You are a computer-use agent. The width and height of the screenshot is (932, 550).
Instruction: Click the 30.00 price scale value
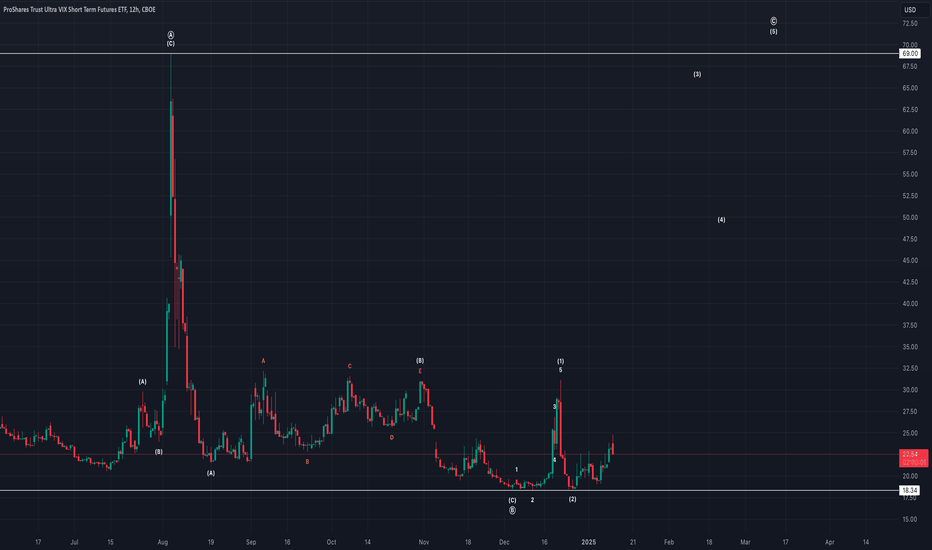(910, 390)
